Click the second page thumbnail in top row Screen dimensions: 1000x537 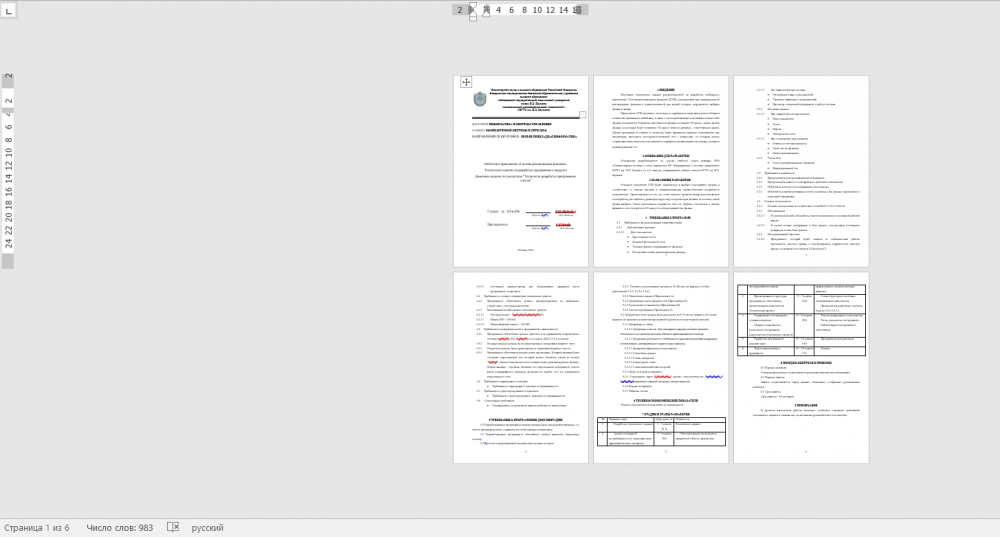661,171
